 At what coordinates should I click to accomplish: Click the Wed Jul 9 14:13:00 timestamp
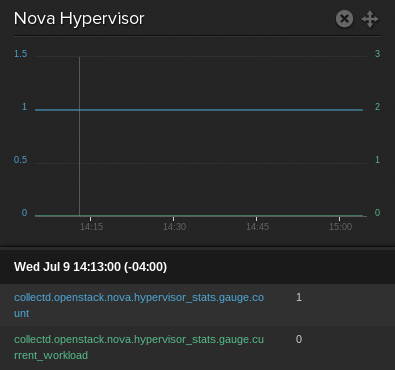tap(90, 267)
